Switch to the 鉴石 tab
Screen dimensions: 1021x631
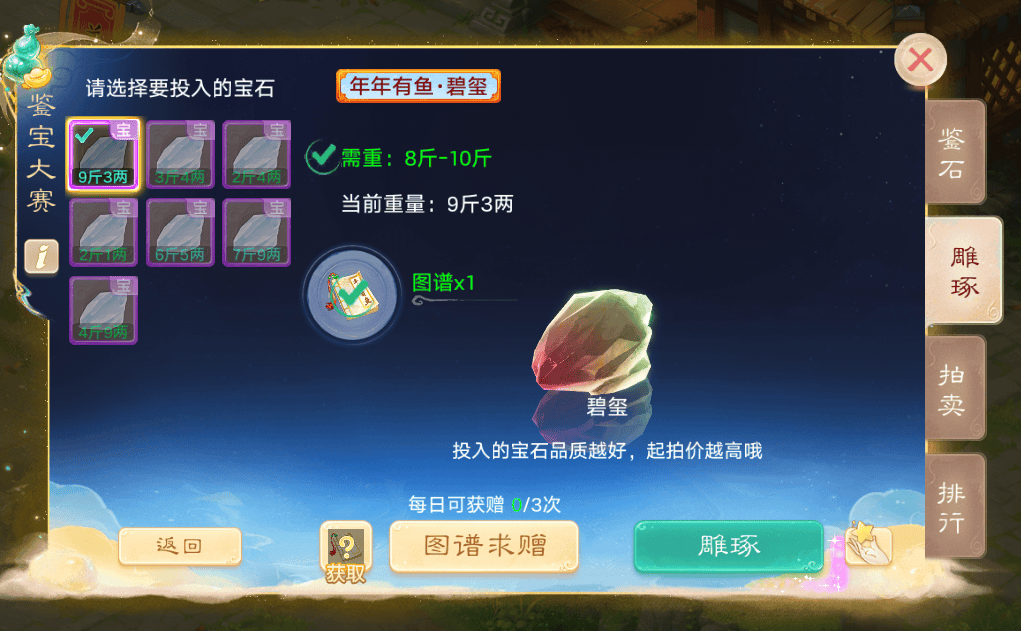tap(955, 152)
